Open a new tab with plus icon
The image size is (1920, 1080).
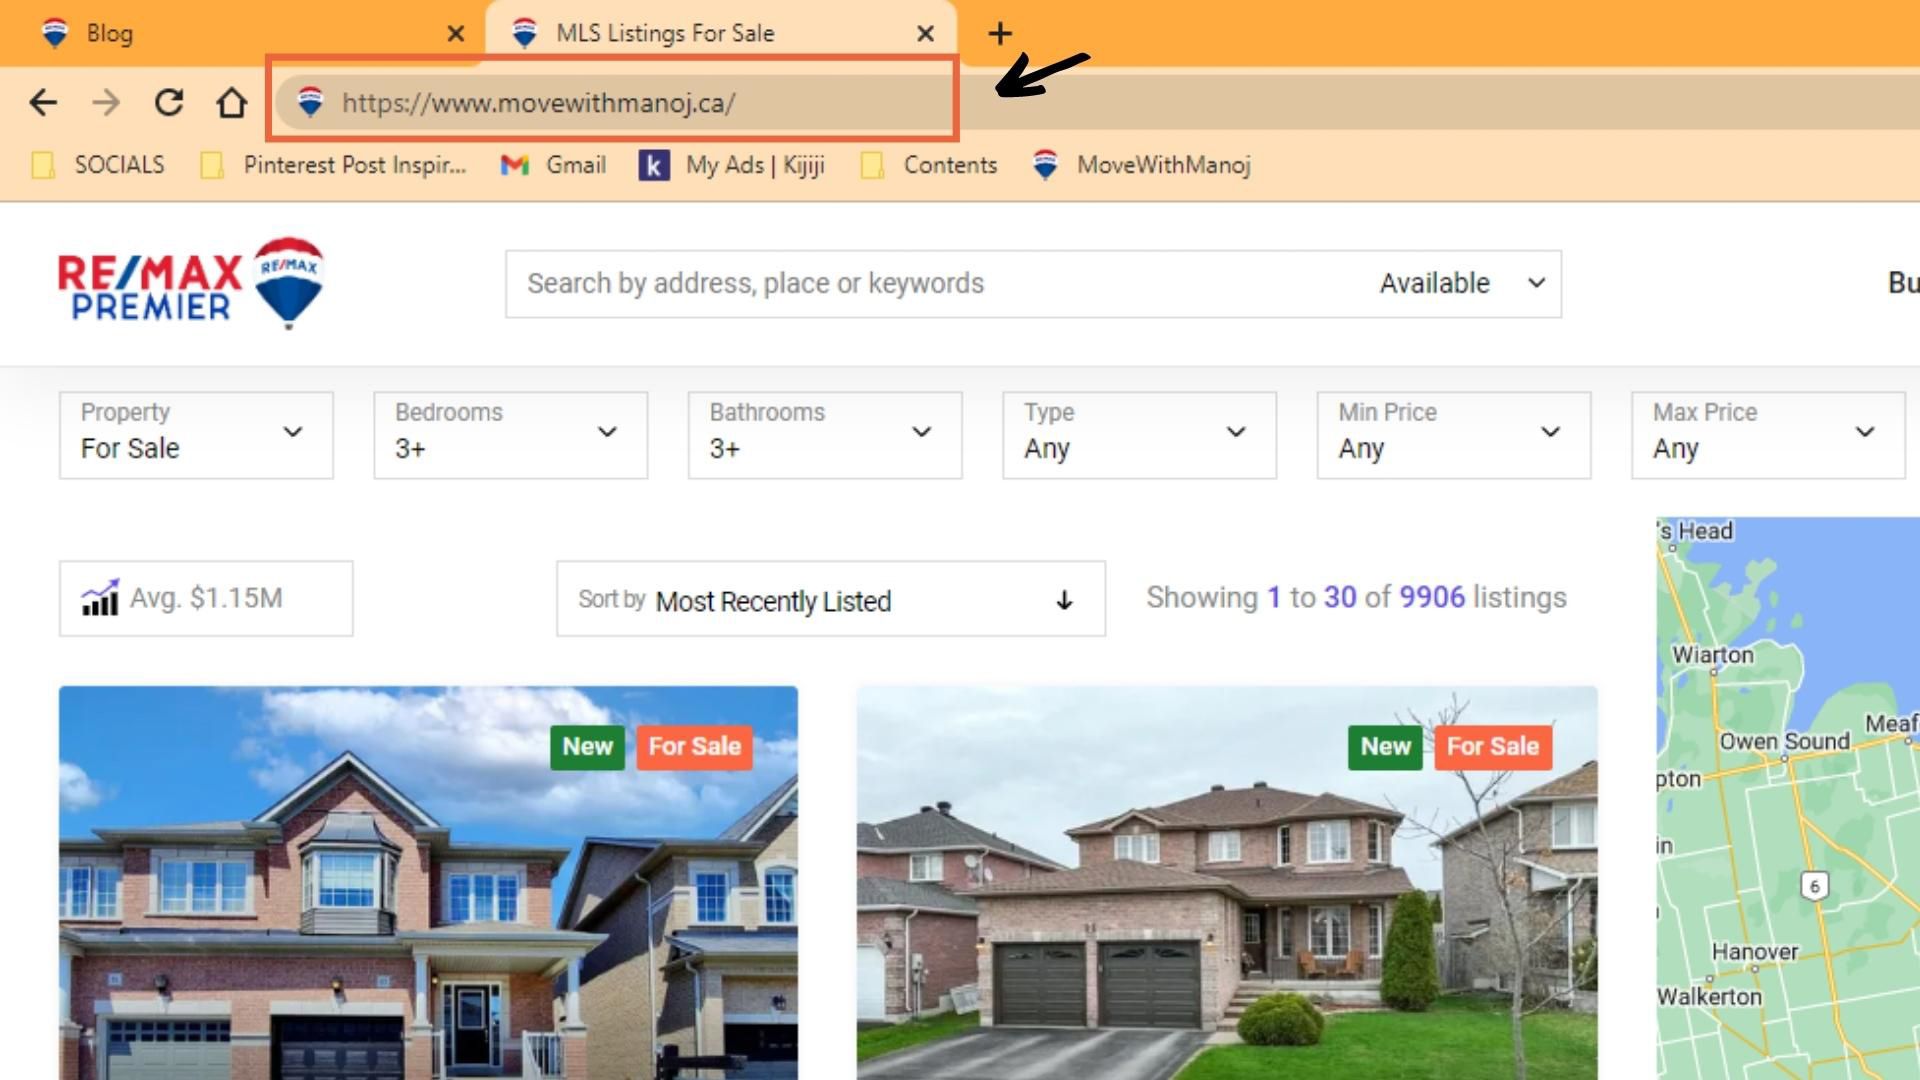(999, 33)
